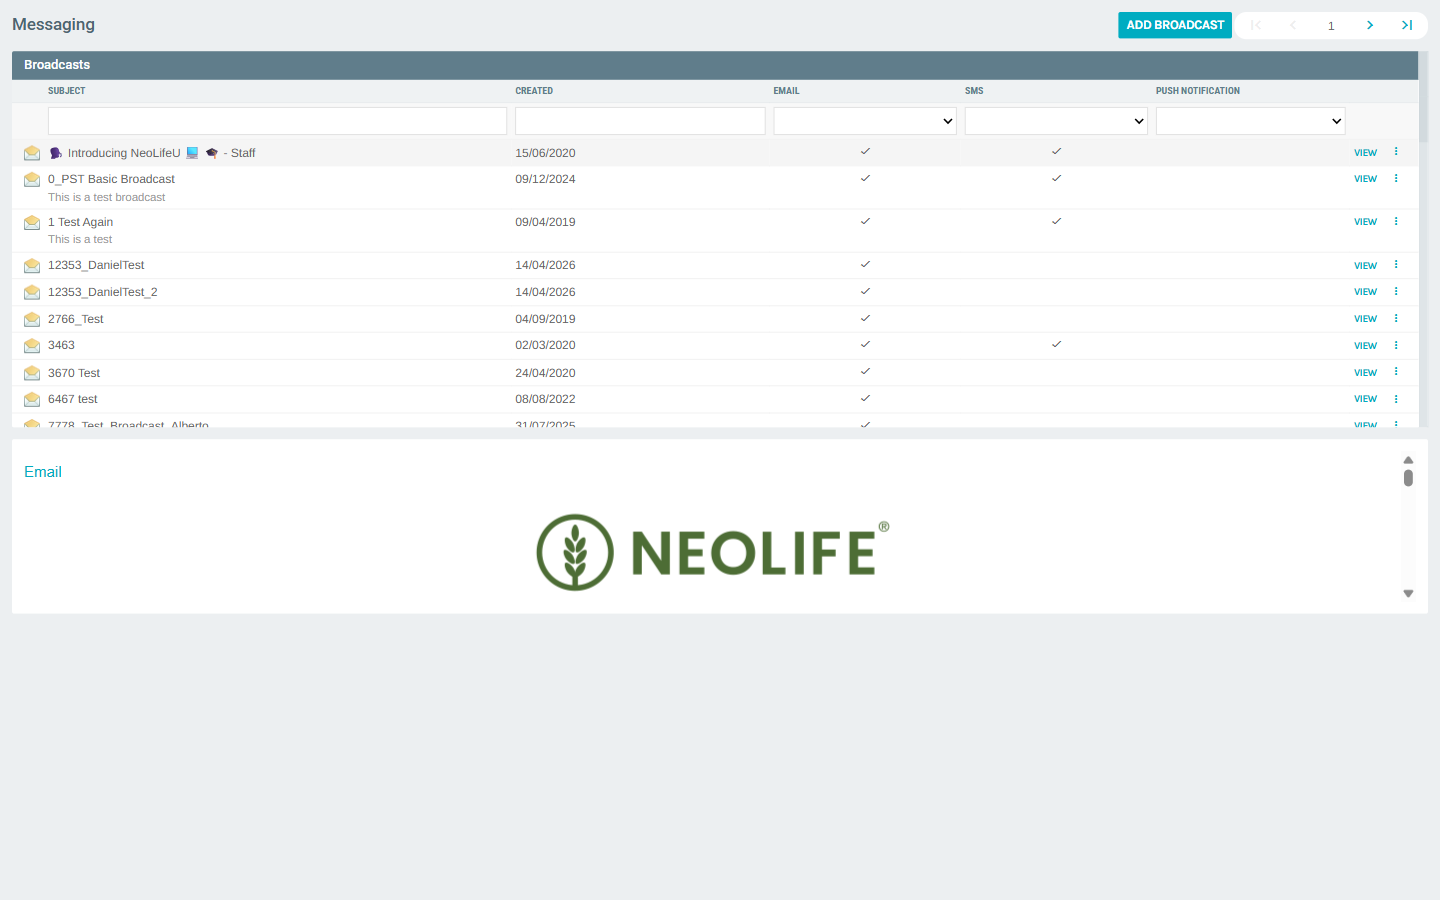Select the '12353_DanielTest_2' subject text
The width and height of the screenshot is (1440, 900).
[103, 292]
